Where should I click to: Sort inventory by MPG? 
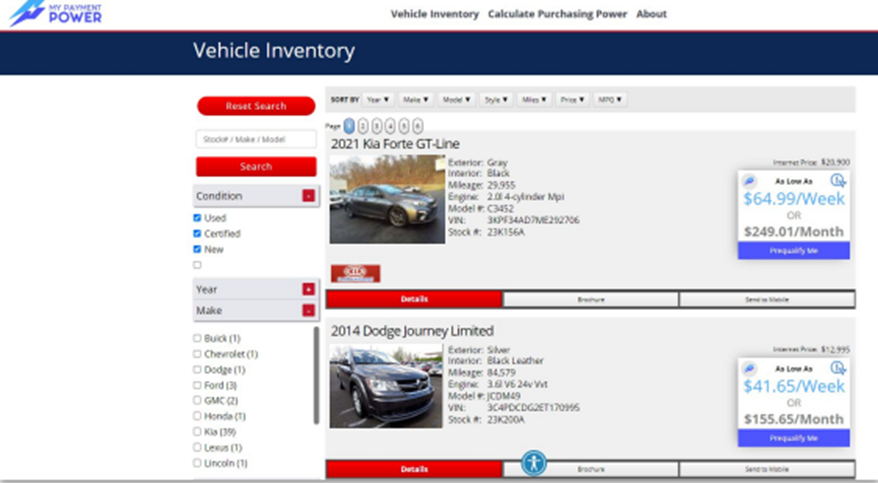coord(610,100)
